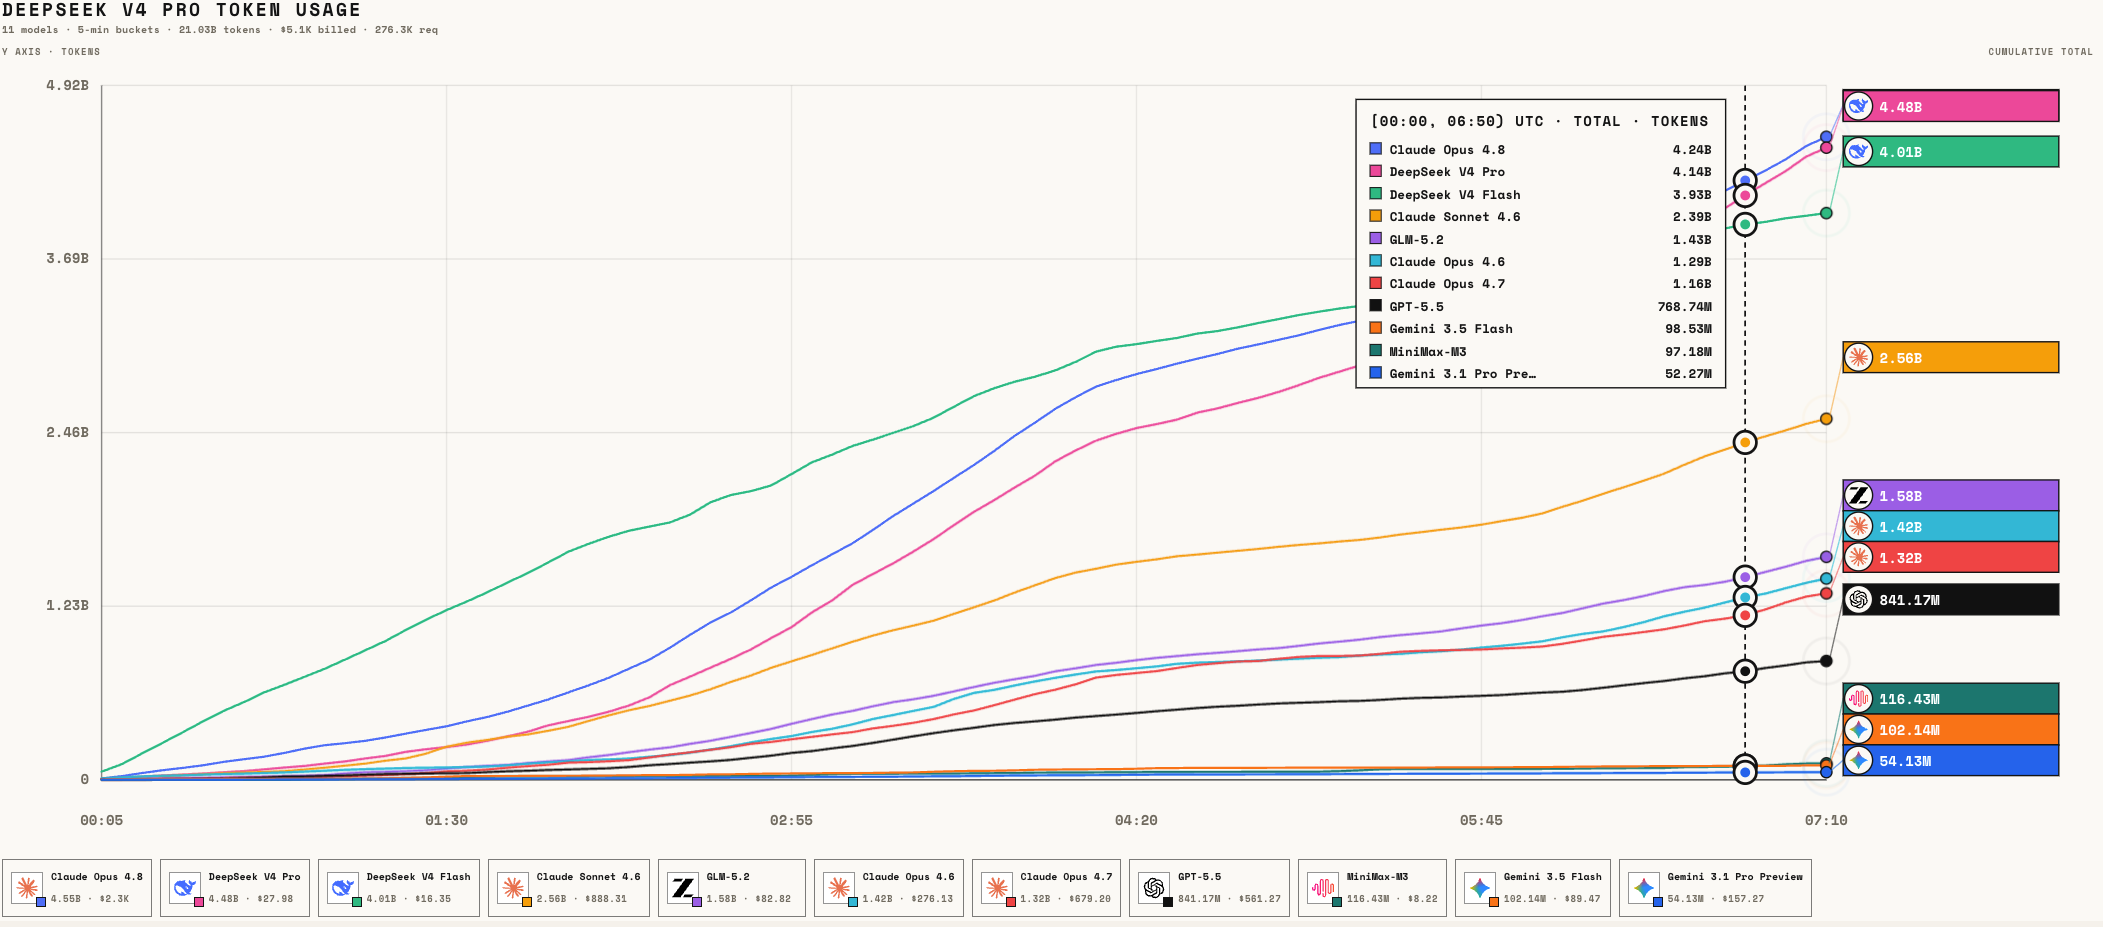Image resolution: width=2103 pixels, height=927 pixels.
Task: Click the black end point of the GPT-5.5 line
Action: pos(1826,661)
